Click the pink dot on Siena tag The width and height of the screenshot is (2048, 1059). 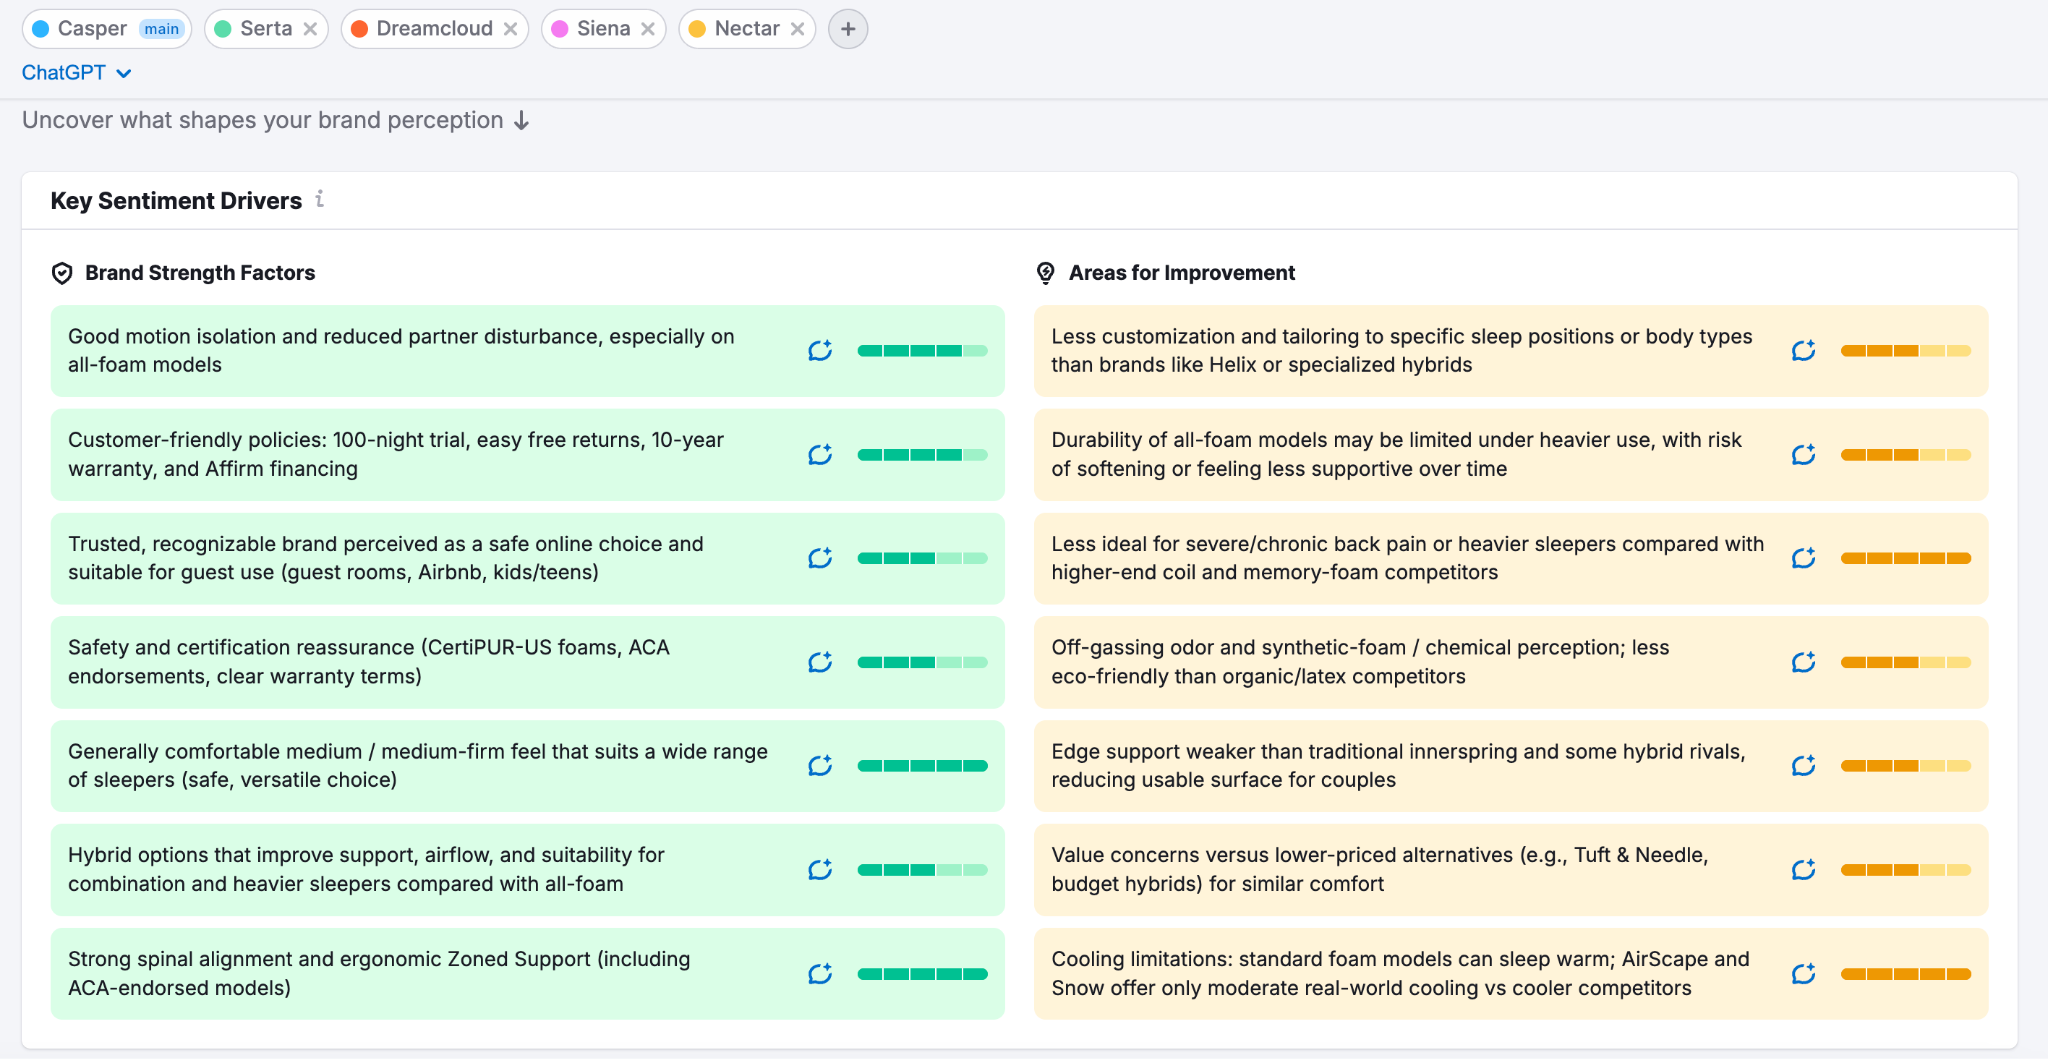click(560, 29)
